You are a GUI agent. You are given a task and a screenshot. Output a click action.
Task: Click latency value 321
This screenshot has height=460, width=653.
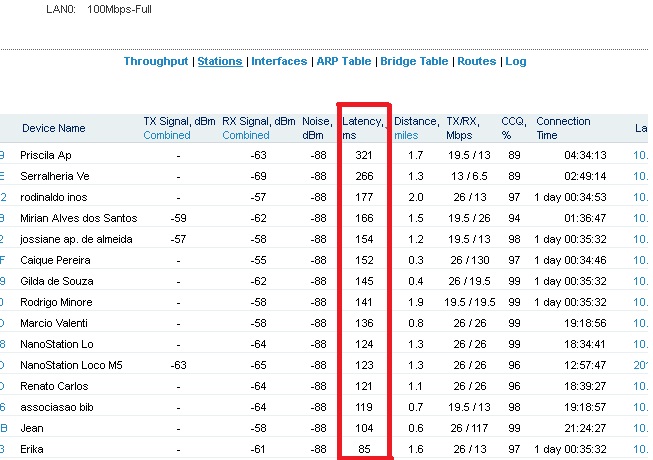pyautogui.click(x=364, y=155)
